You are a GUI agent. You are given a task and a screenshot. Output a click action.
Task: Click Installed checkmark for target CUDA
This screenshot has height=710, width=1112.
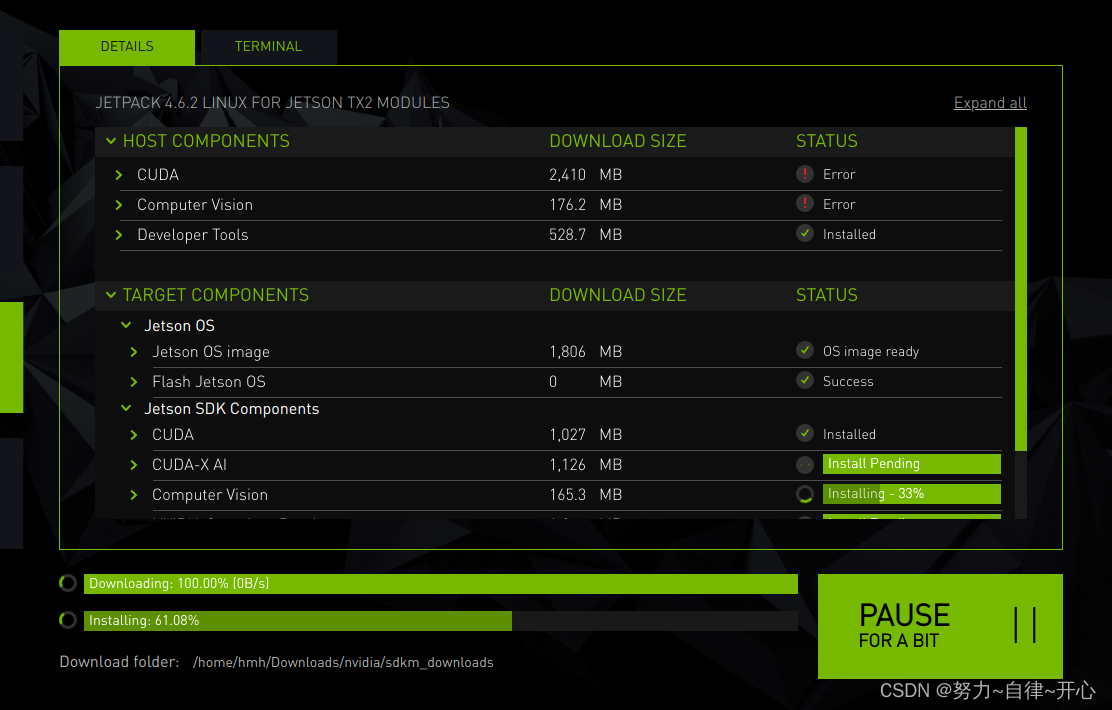tap(805, 433)
